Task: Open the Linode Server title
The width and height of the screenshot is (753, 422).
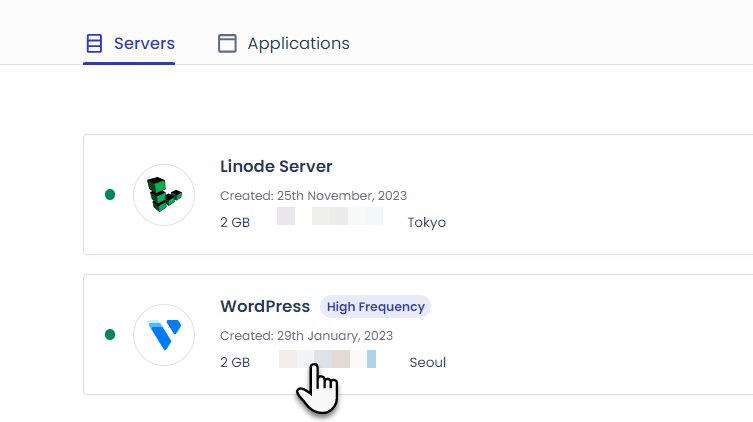Action: 276,167
